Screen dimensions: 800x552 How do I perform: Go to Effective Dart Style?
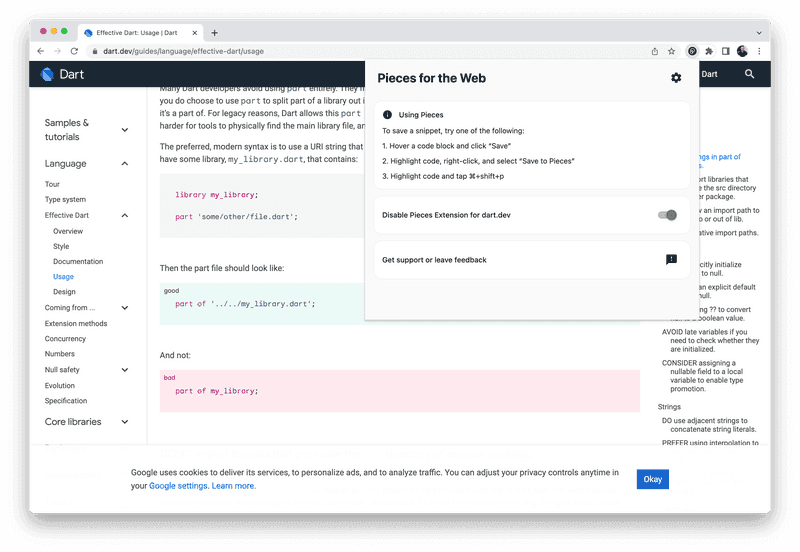[61, 246]
